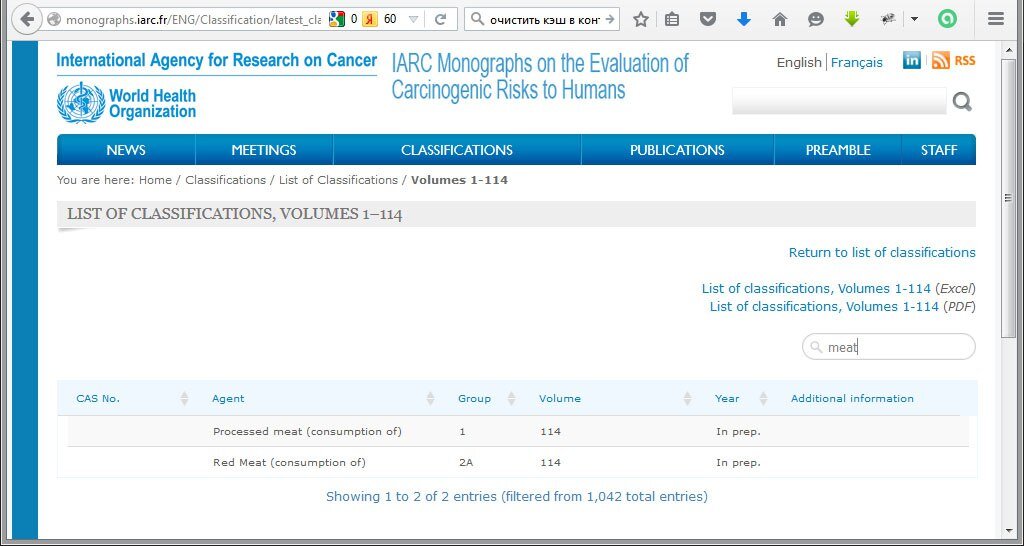Open dropdown next to the ant extension

click(914, 20)
